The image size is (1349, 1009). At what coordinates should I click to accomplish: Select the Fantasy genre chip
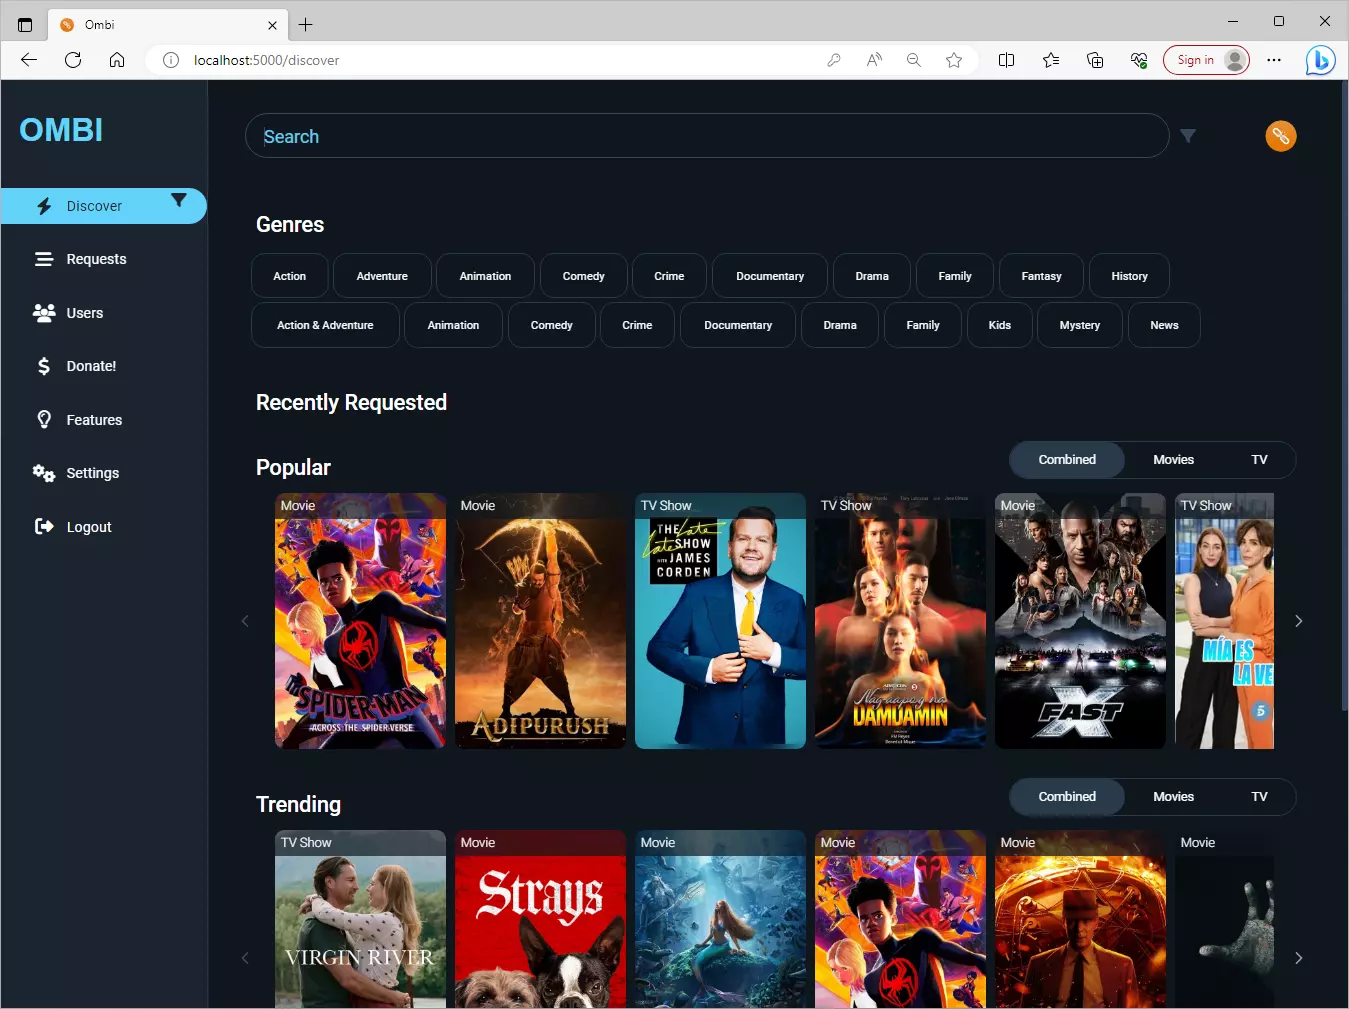1041,276
